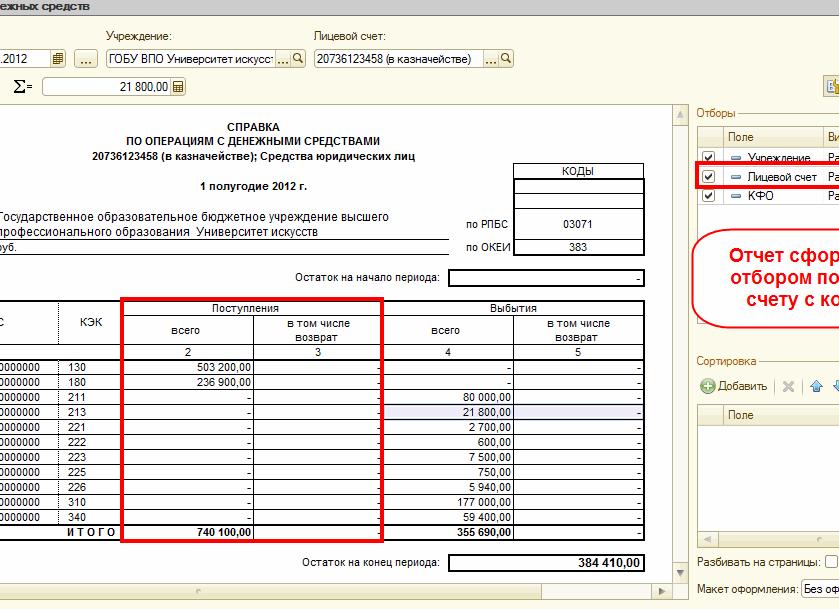Click Добавить in the Сортировка panel
The image size is (839, 609).
click(x=734, y=386)
